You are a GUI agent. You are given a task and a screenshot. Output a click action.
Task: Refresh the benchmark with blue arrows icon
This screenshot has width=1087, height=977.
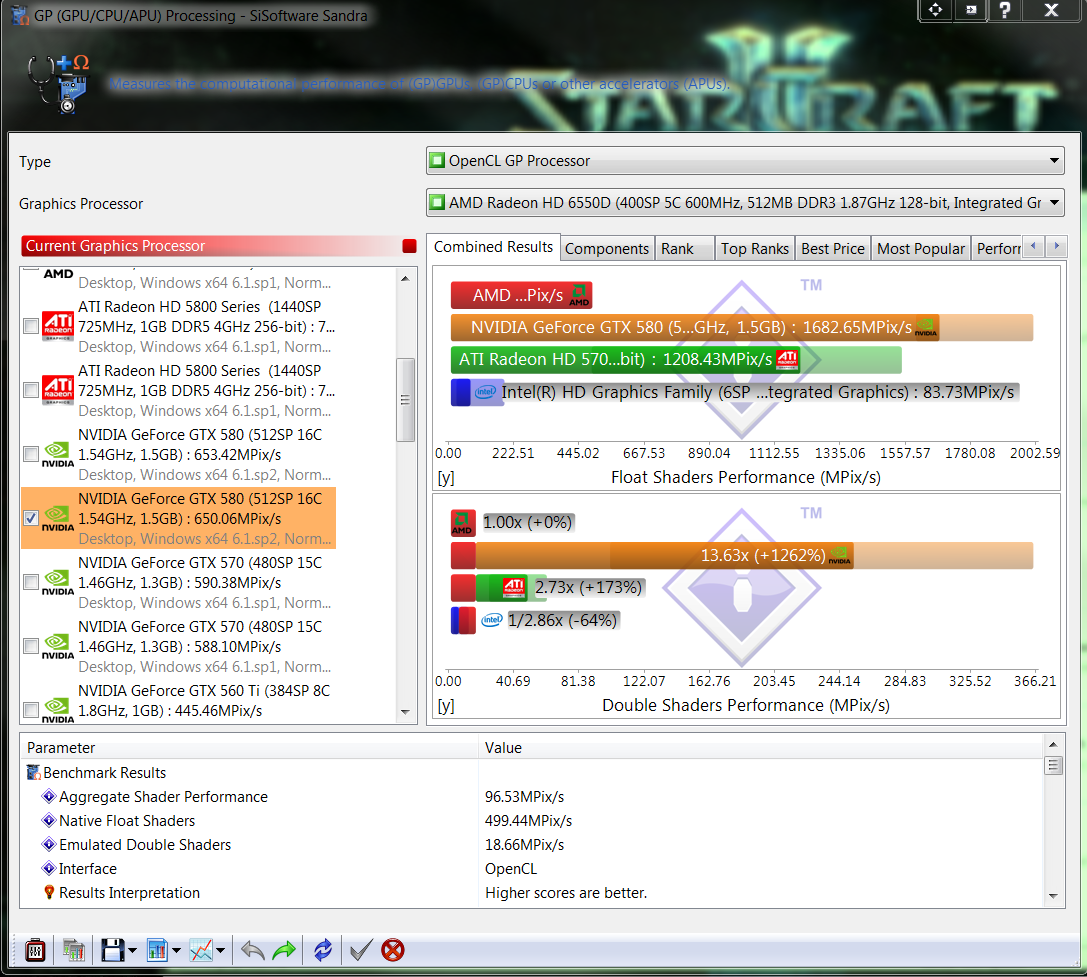[323, 949]
